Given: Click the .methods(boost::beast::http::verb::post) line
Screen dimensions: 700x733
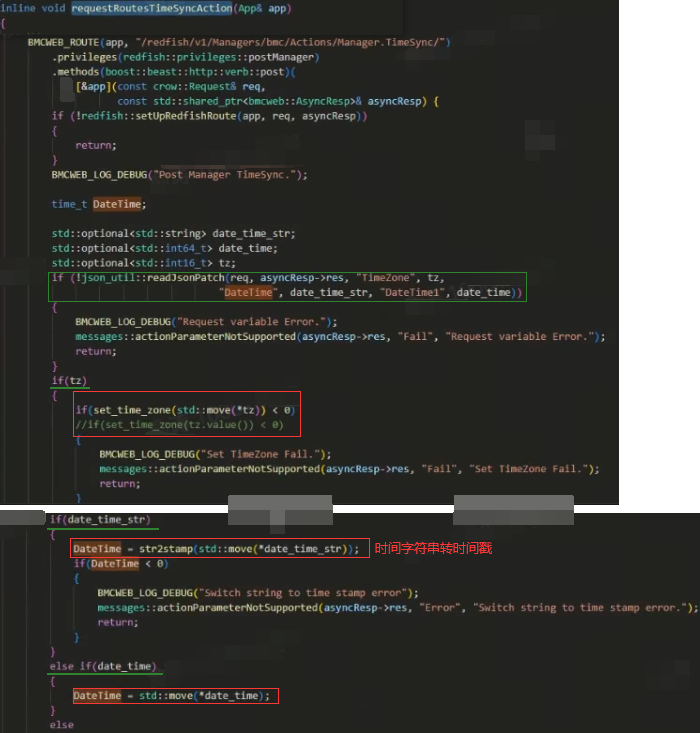Looking at the screenshot, I should [173, 72].
